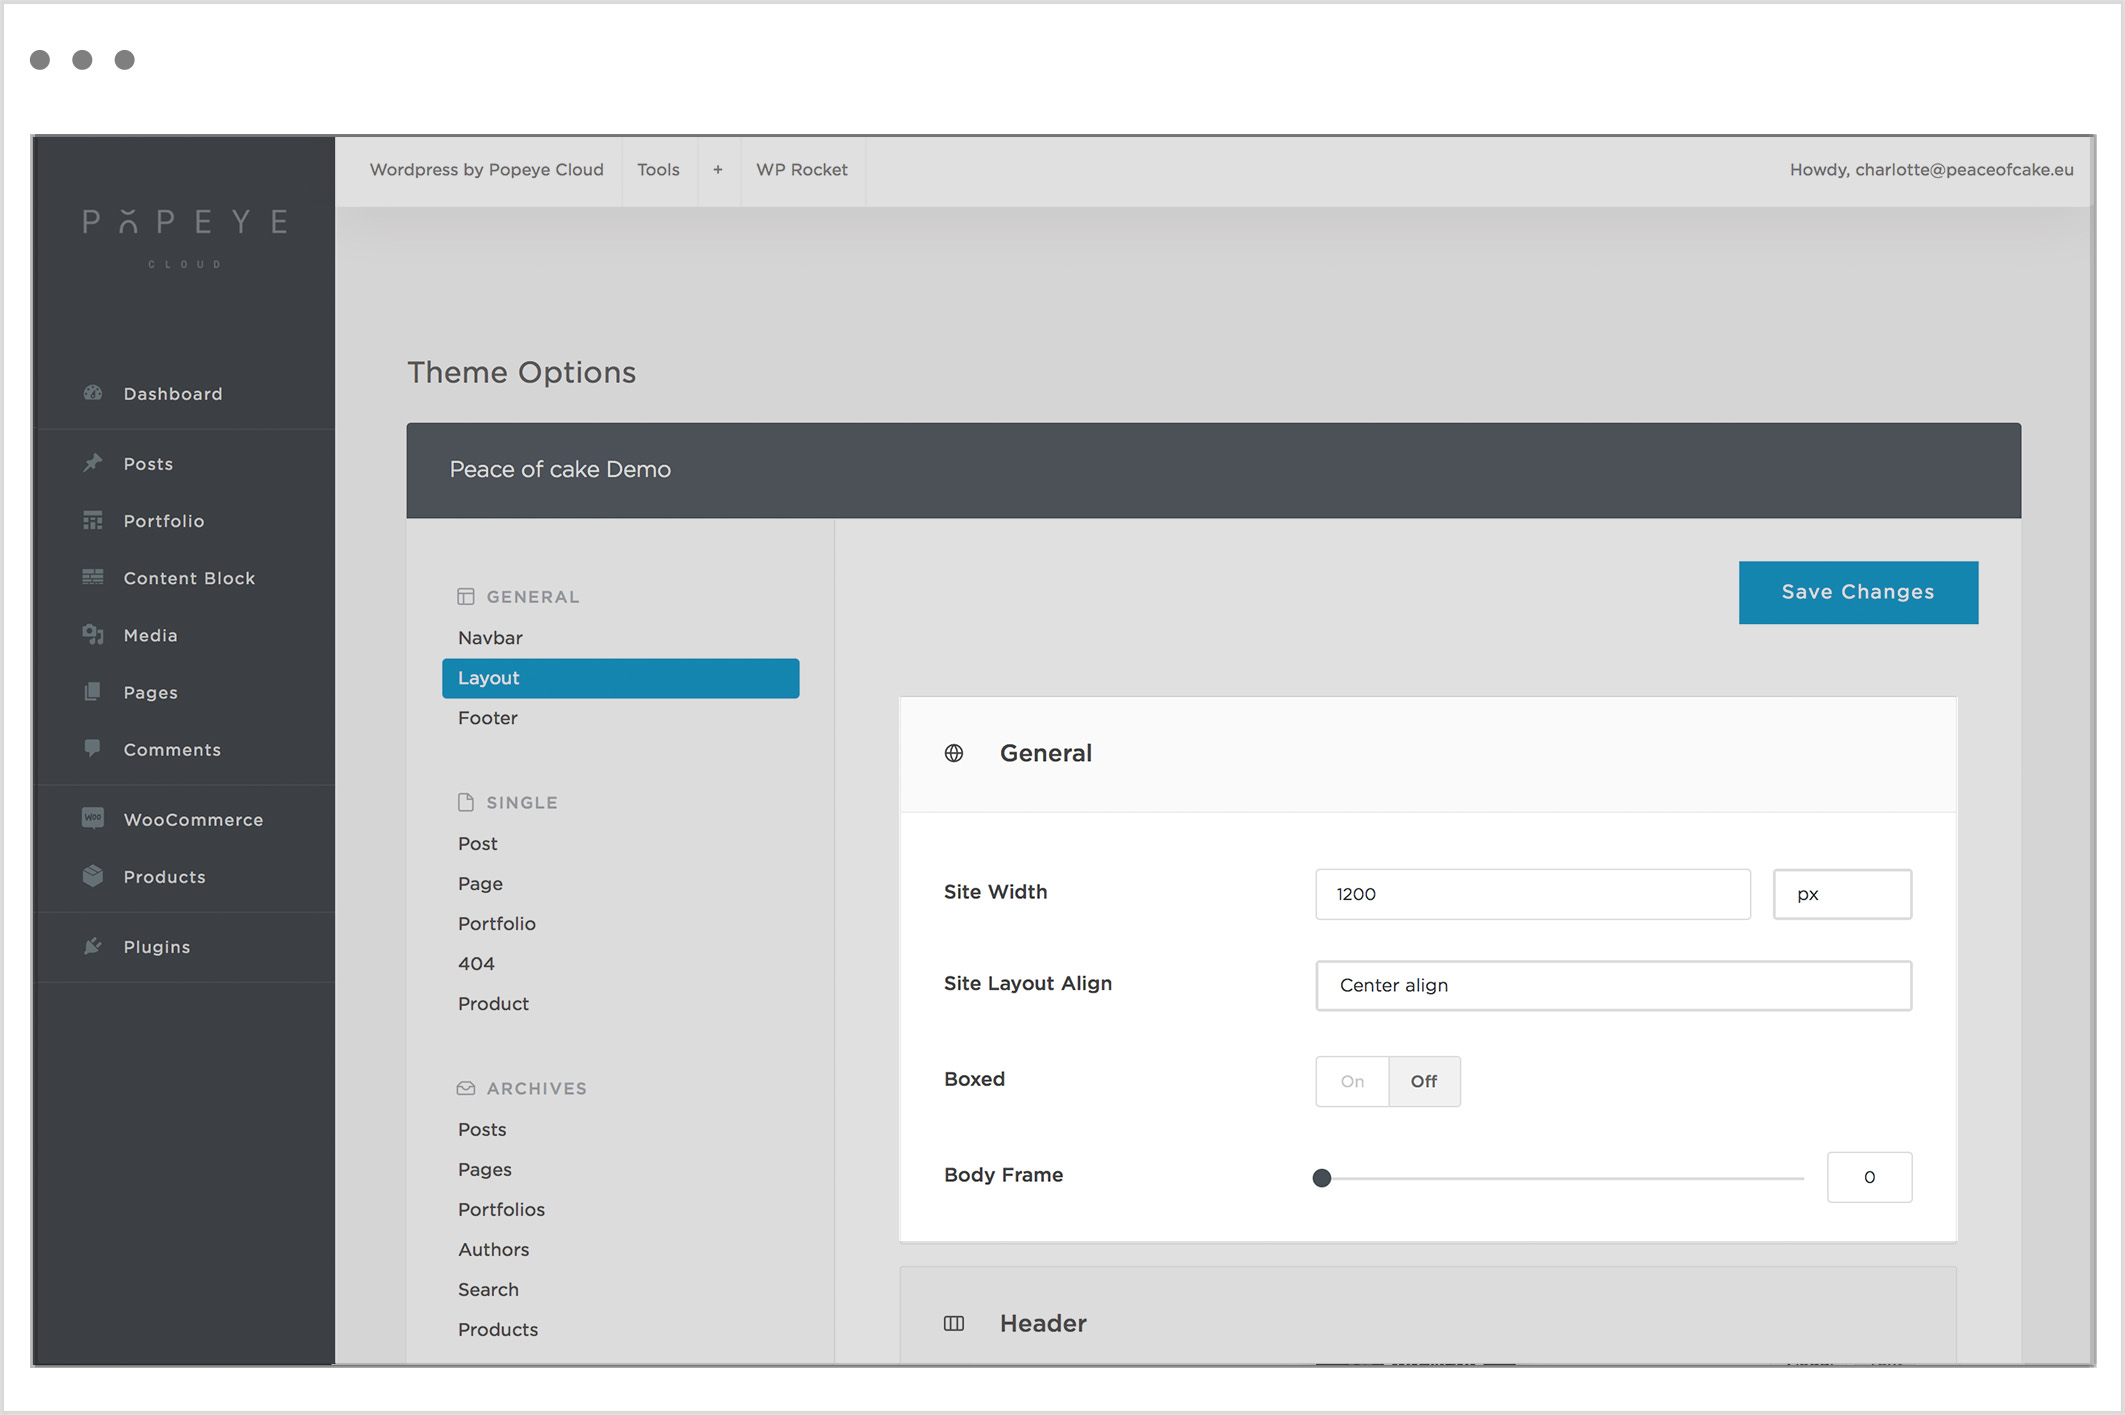Viewport: 2125px width, 1415px height.
Task: Open the Archives Authors options
Action: [x=494, y=1250]
